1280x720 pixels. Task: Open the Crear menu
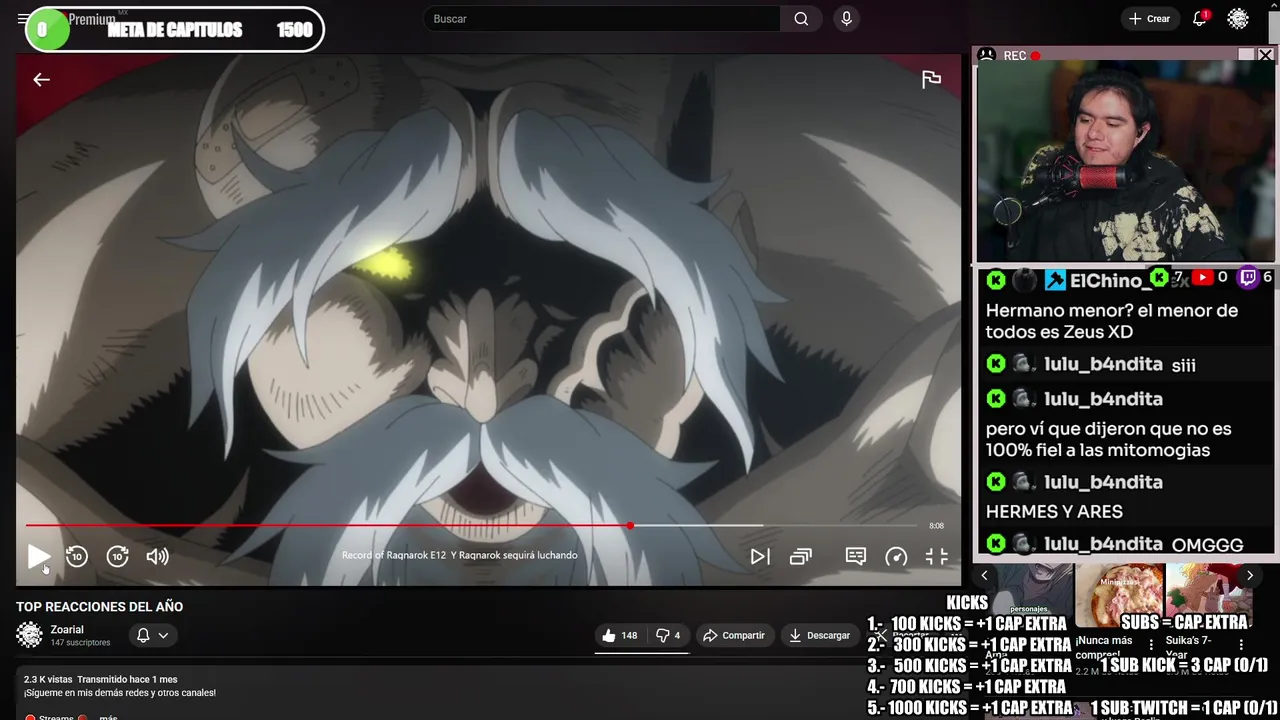1149,19
